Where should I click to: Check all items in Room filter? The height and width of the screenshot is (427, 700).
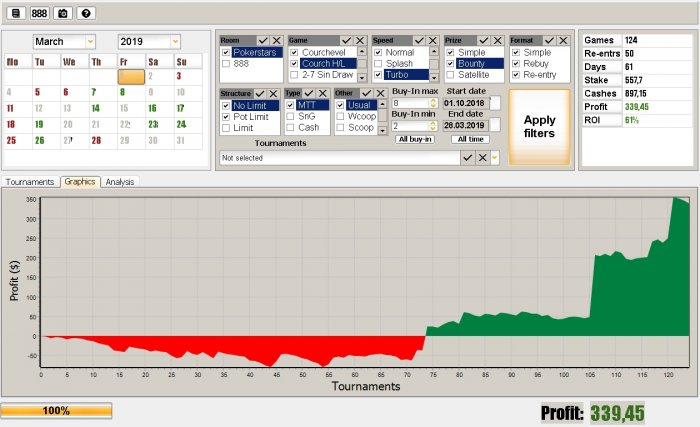[x=263, y=41]
